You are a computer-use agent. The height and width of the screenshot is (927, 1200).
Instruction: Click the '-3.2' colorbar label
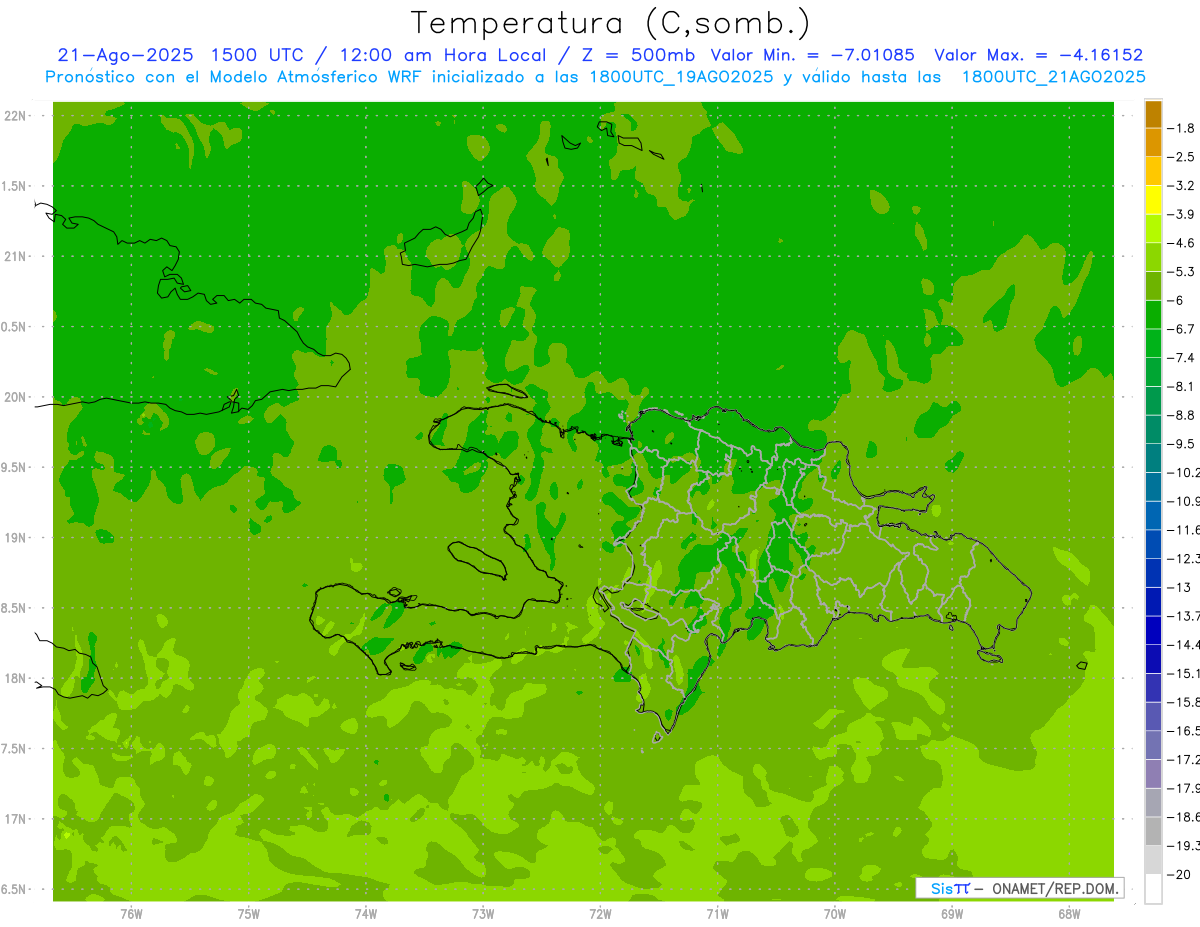click(x=1181, y=186)
